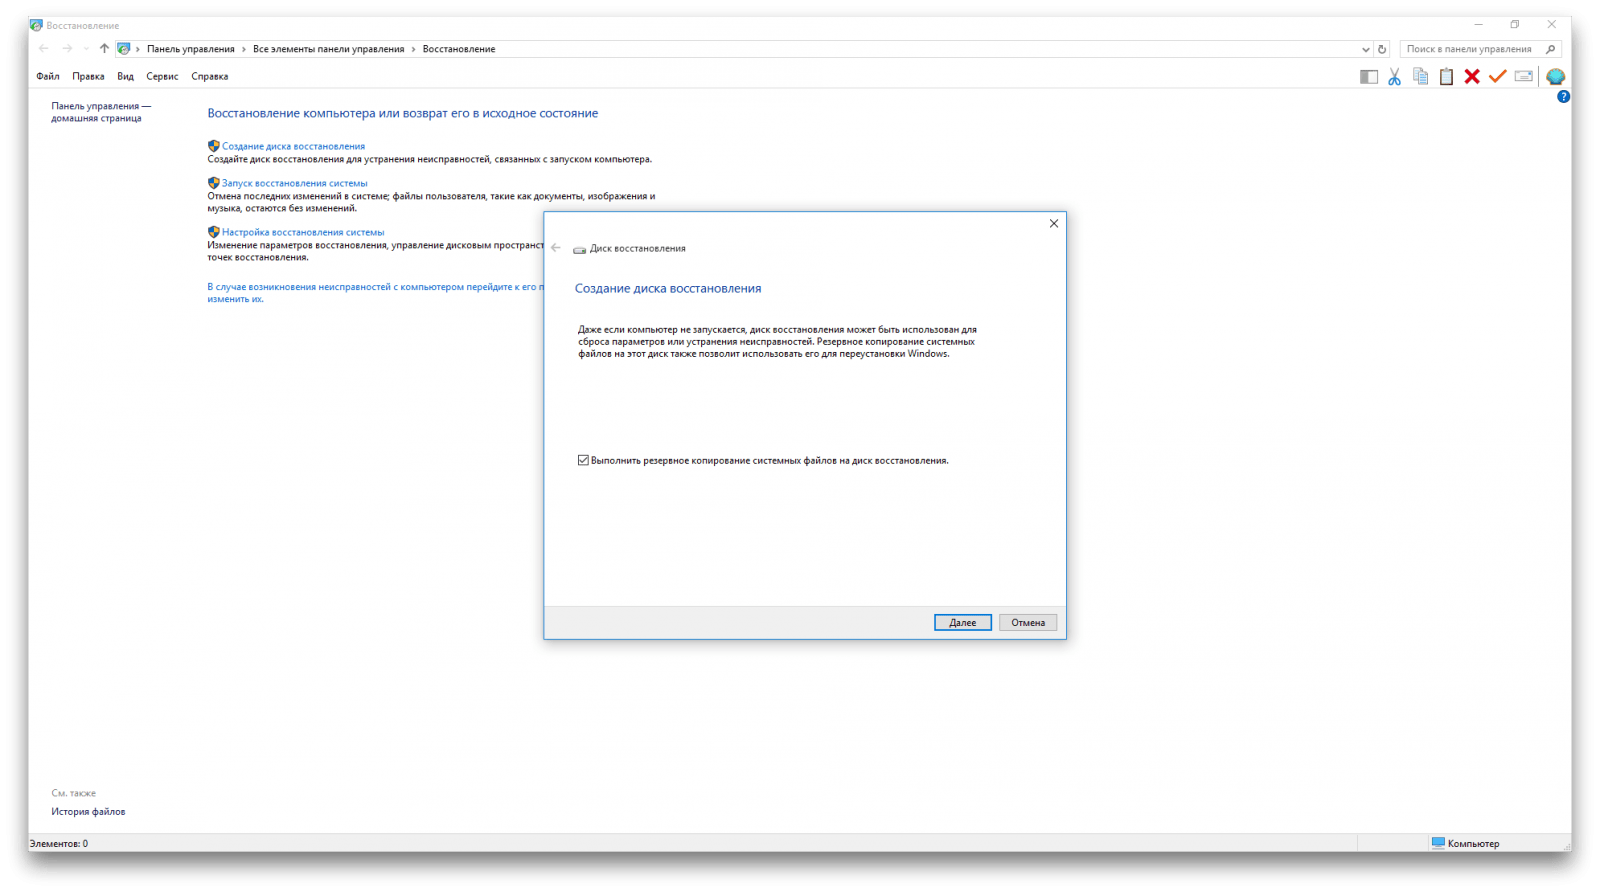Click the up arrow to parent folder
This screenshot has height=892, width=1600.
(x=104, y=49)
